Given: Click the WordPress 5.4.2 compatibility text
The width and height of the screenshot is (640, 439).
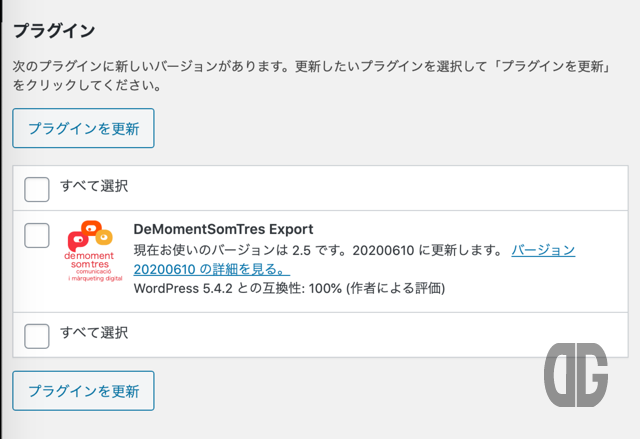Looking at the screenshot, I should point(289,288).
